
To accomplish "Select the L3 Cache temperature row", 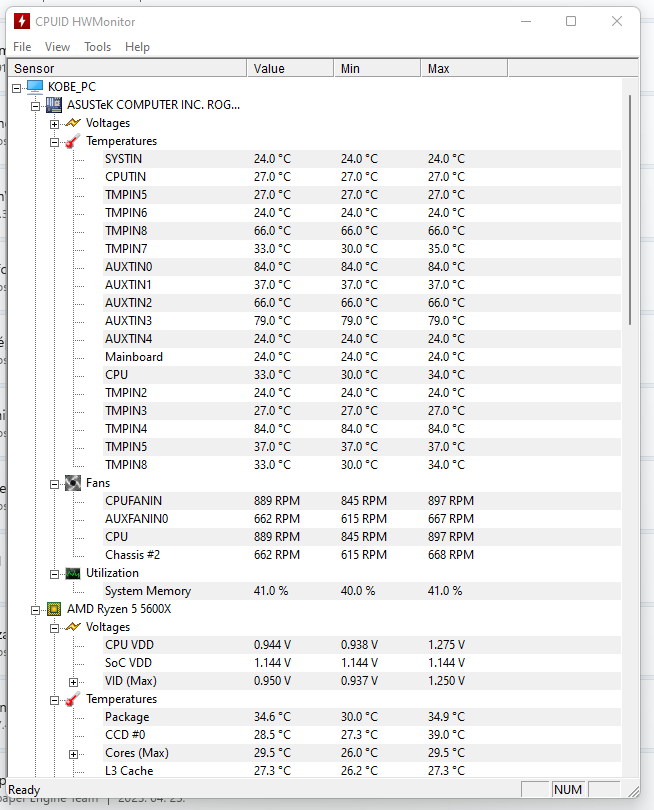I will pyautogui.click(x=362, y=771).
